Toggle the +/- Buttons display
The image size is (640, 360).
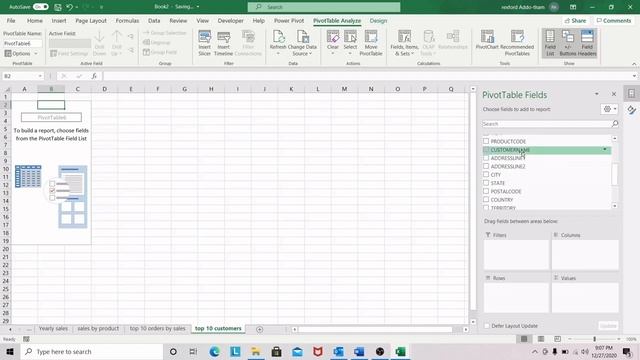click(567, 43)
